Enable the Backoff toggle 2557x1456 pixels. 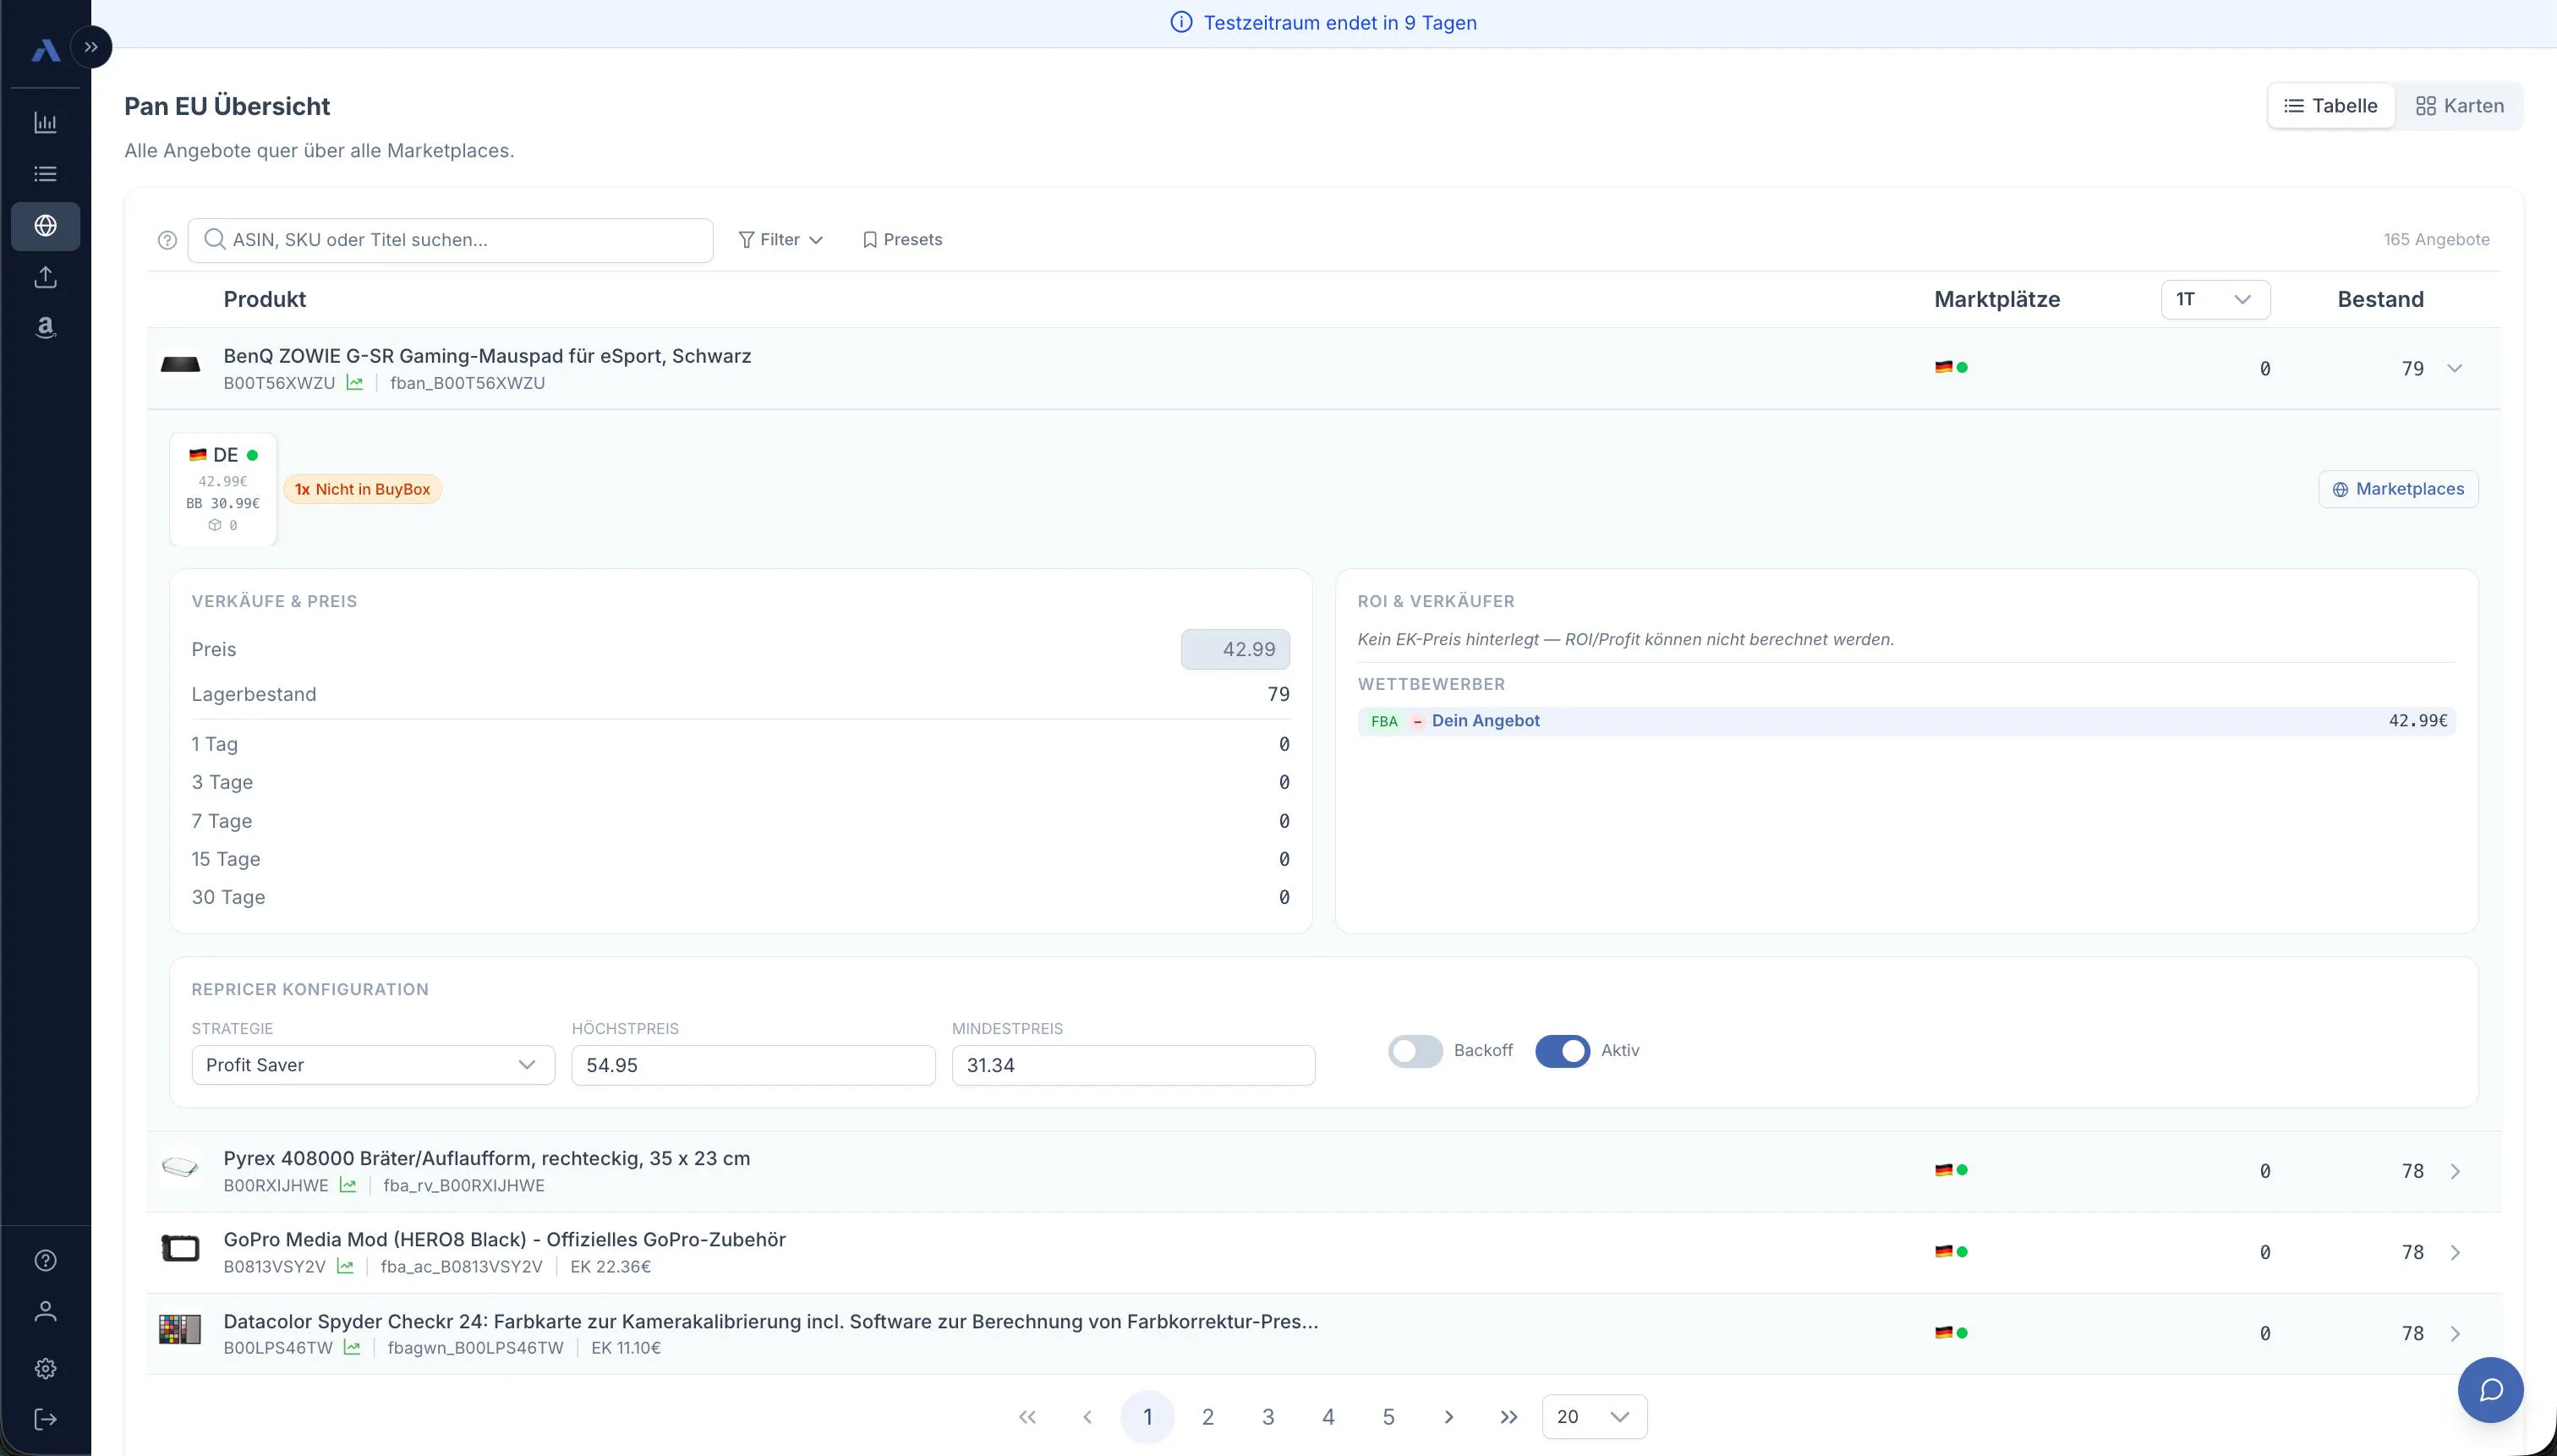pos(1415,1051)
